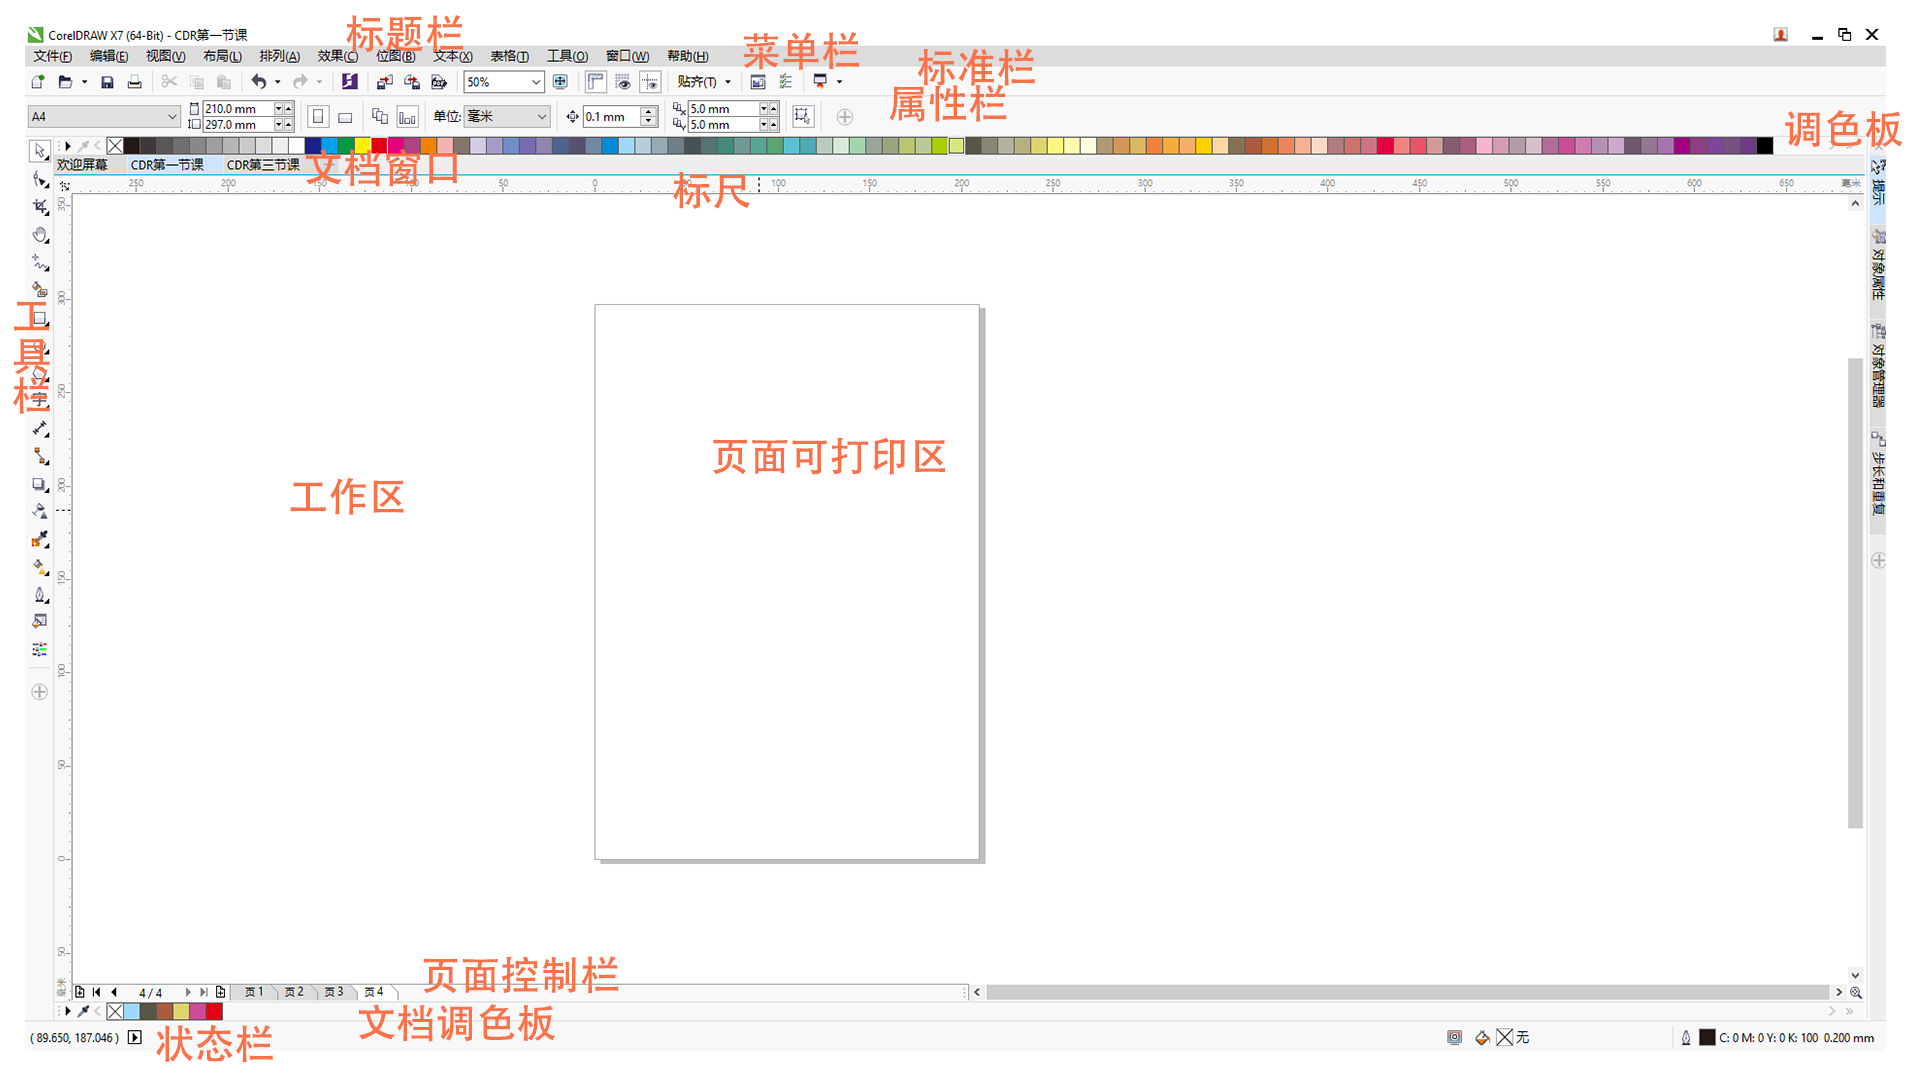
Task: Click the Print icon
Action: click(x=134, y=82)
